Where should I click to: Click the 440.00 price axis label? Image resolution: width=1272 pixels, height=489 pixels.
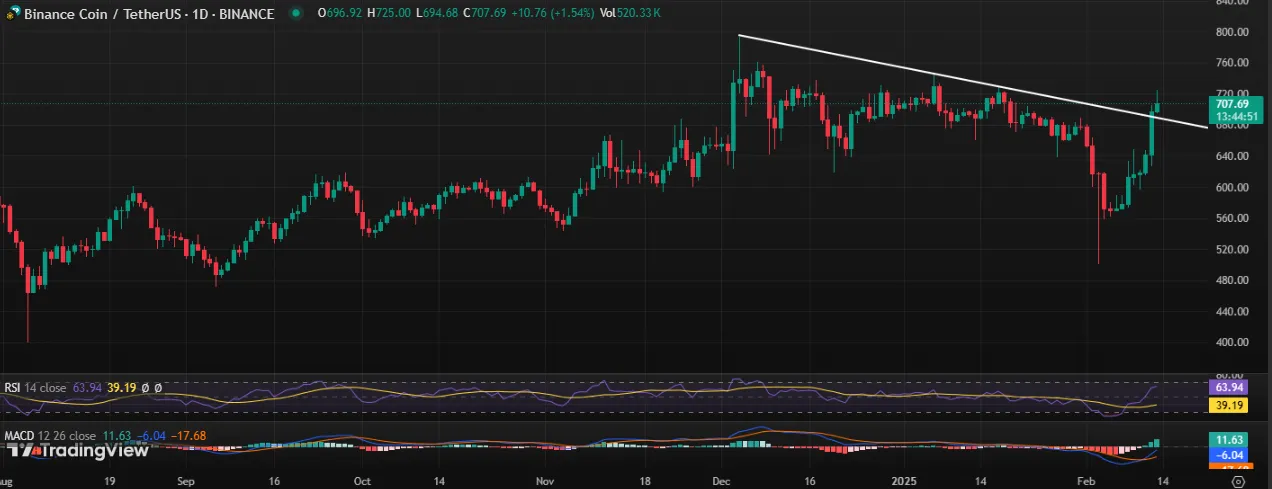coord(1231,311)
